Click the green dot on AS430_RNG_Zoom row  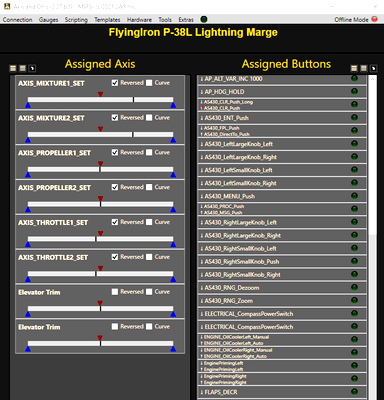tap(354, 300)
